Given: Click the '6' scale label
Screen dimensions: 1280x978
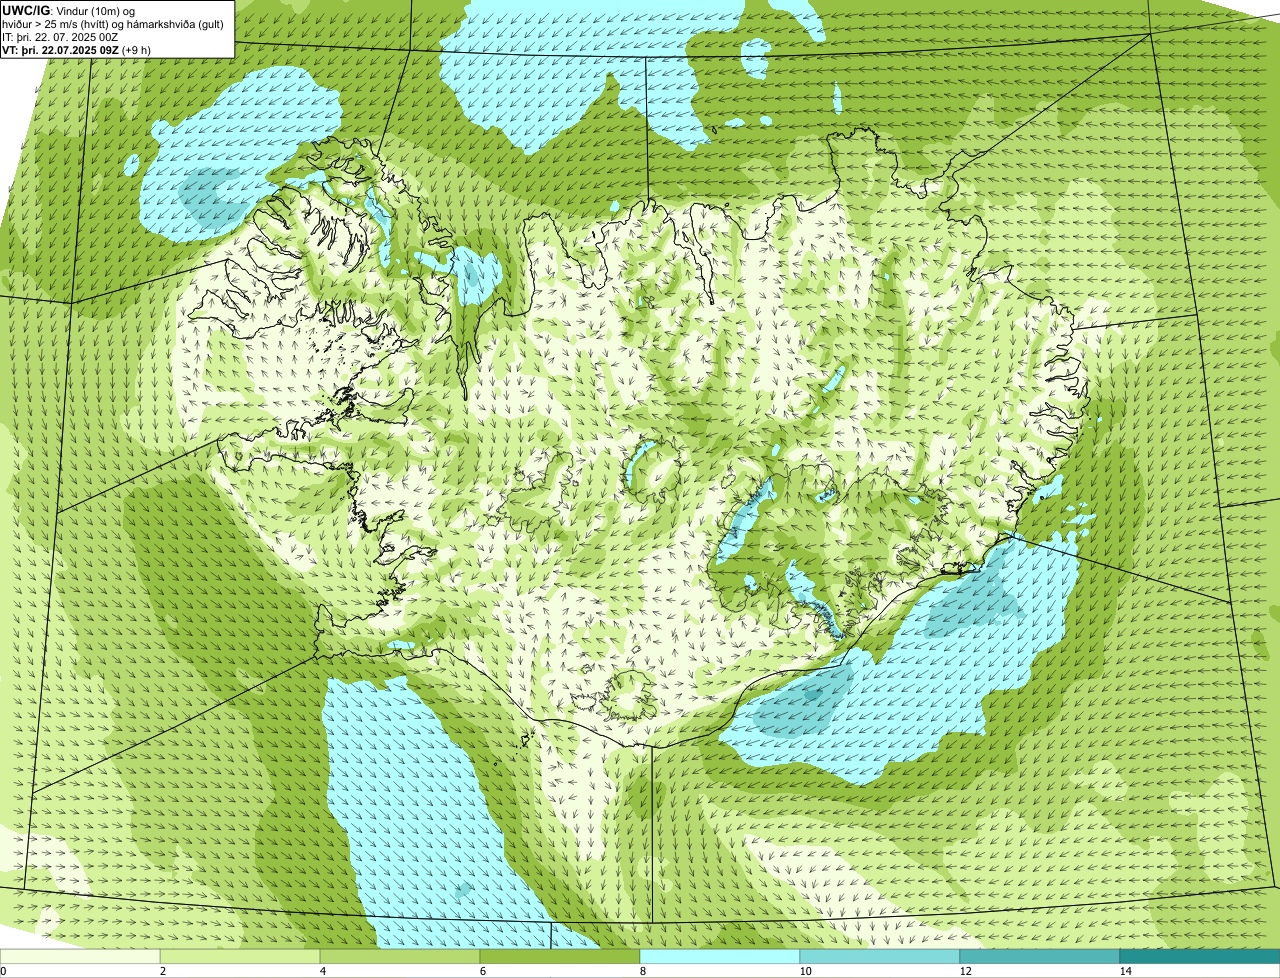Looking at the screenshot, I should [x=482, y=971].
